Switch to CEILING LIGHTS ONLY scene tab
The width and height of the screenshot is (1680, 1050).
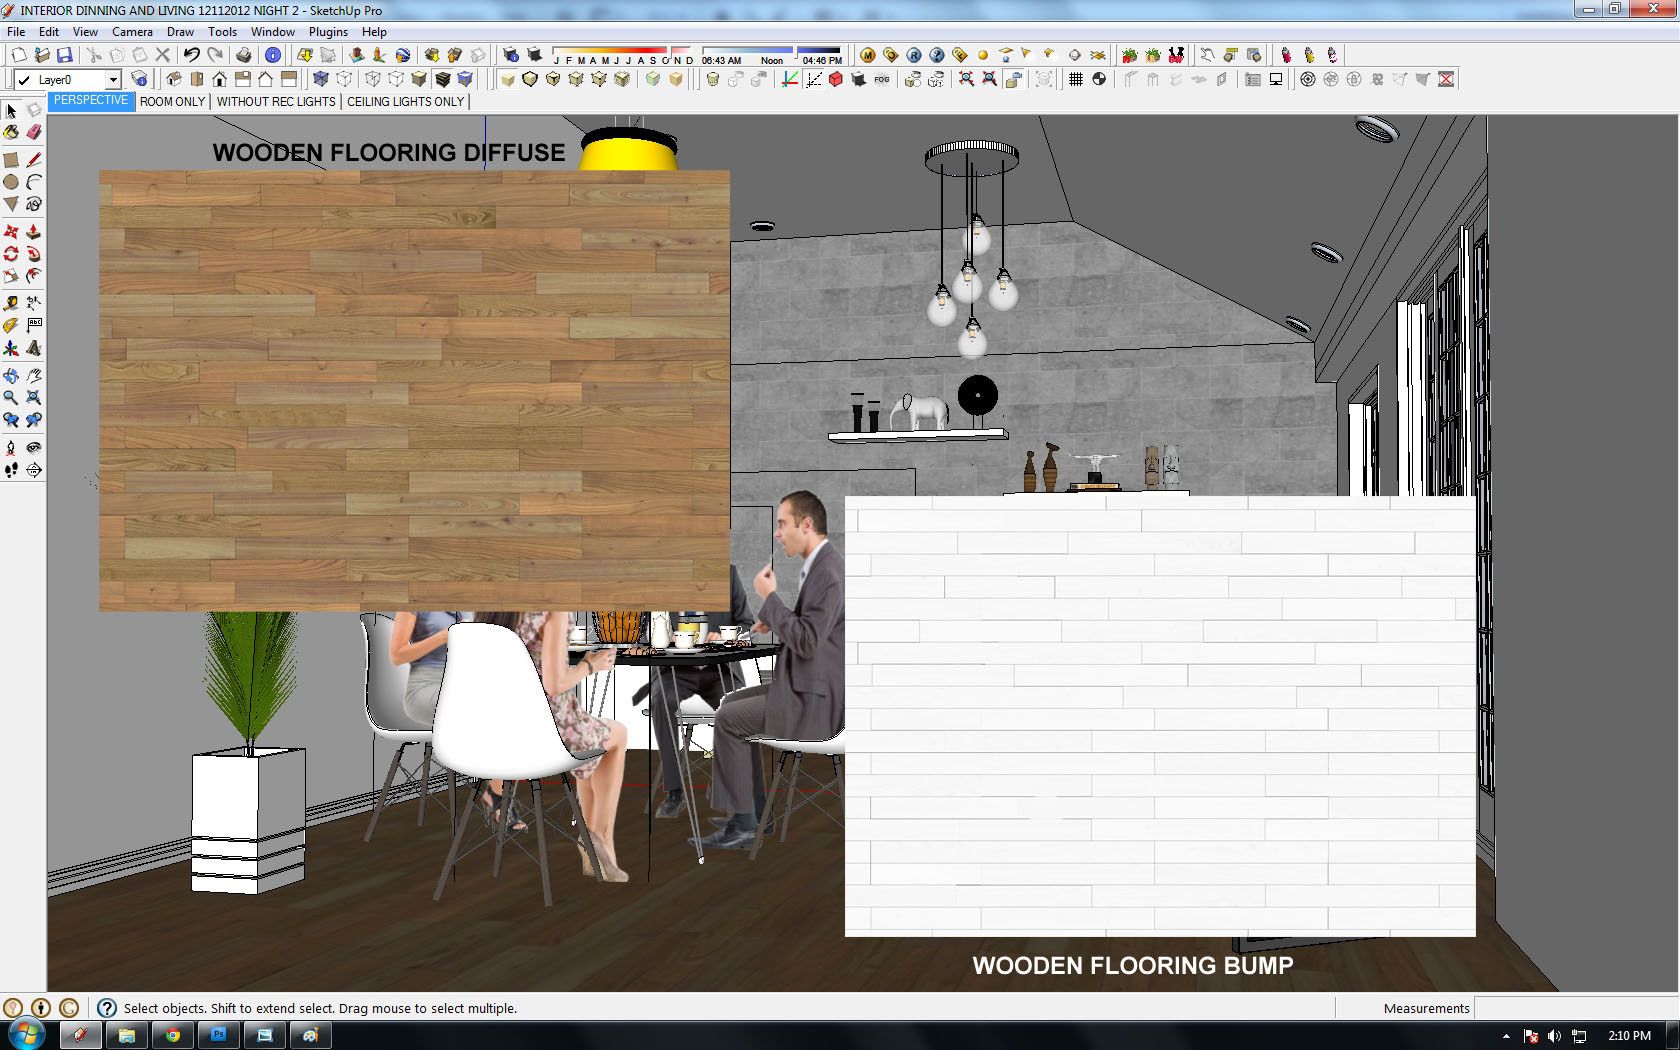(x=405, y=101)
